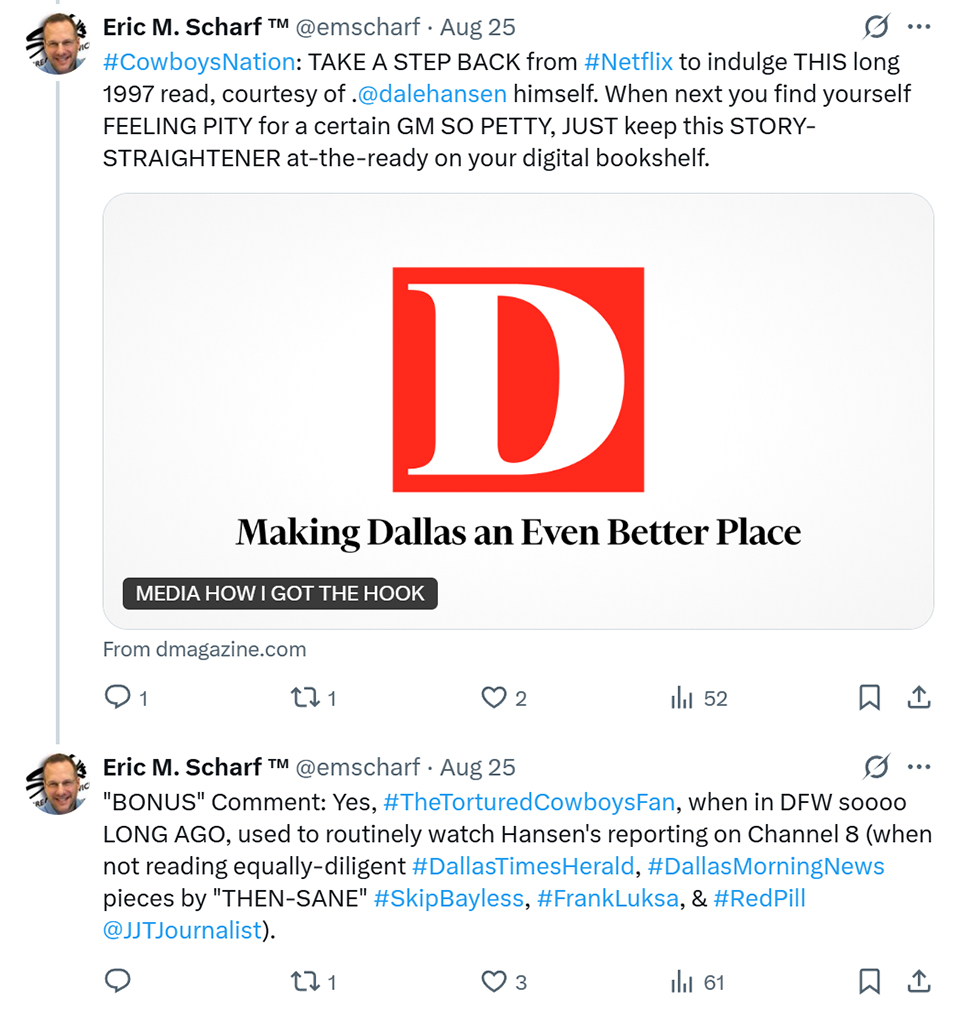The width and height of the screenshot is (960, 1021).
Task: Open Grok icon on second tweet
Action: 876,768
